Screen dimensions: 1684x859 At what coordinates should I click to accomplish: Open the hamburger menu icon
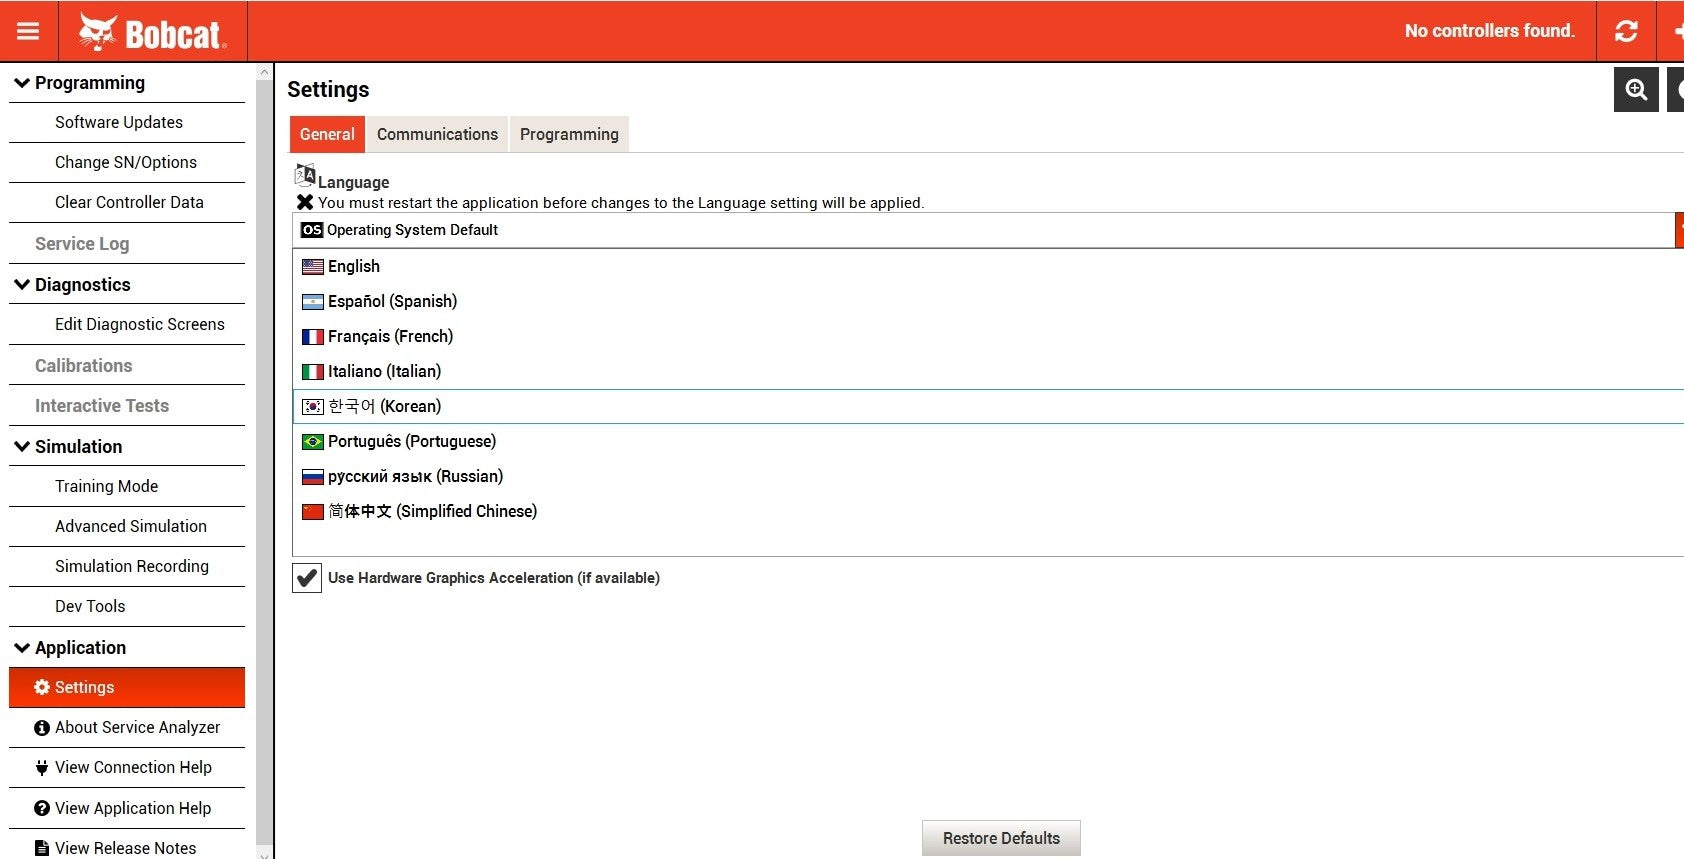(x=28, y=31)
